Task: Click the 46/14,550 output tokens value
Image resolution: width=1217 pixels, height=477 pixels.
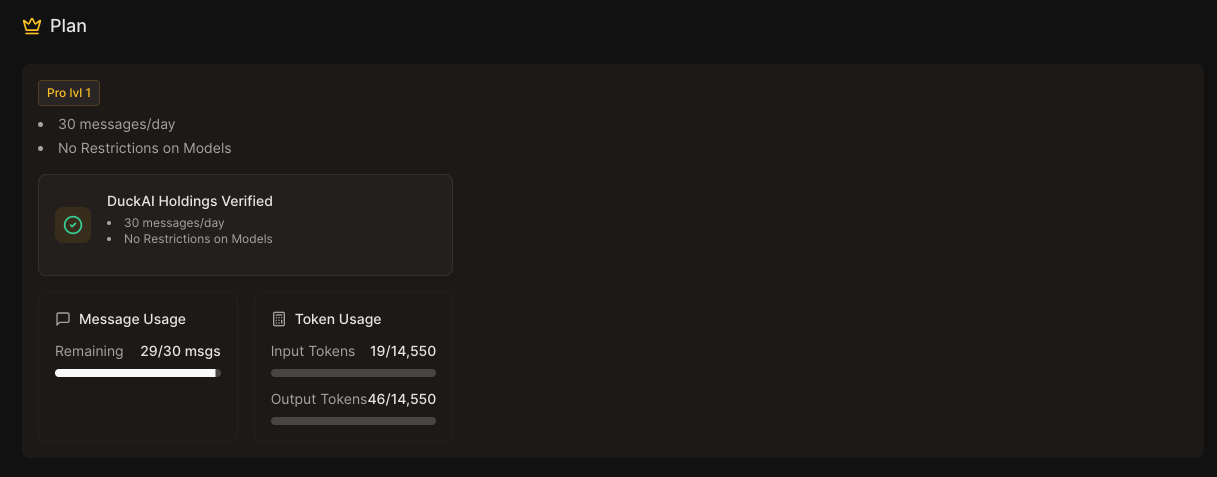Action: [402, 399]
